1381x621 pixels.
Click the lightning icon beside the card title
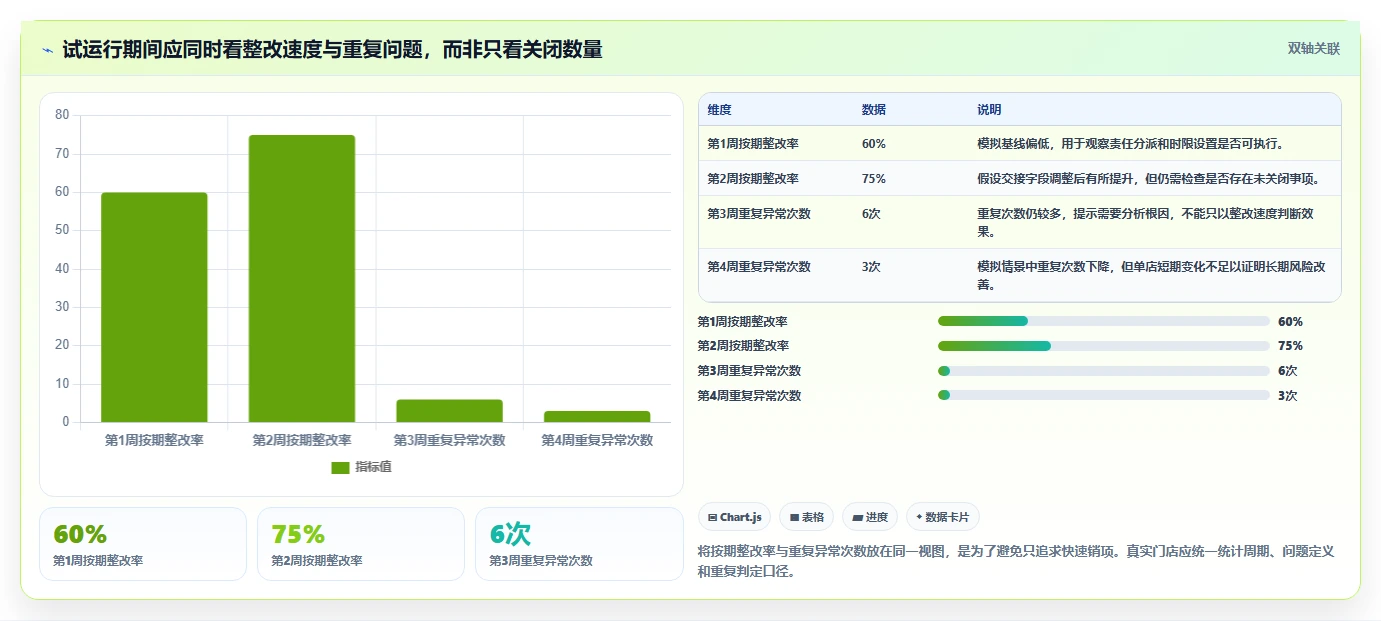[x=47, y=50]
